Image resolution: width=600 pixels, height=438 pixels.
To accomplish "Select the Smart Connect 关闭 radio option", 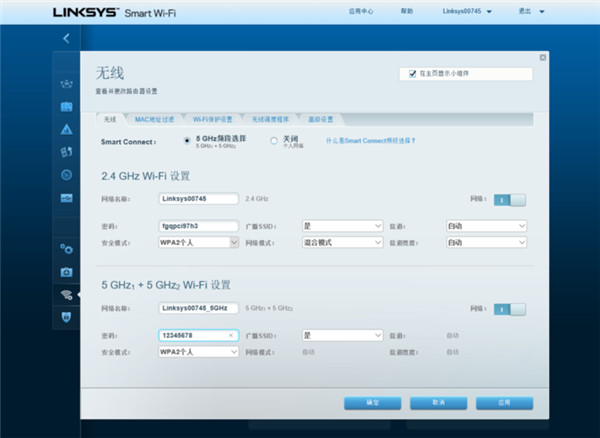I will (274, 141).
